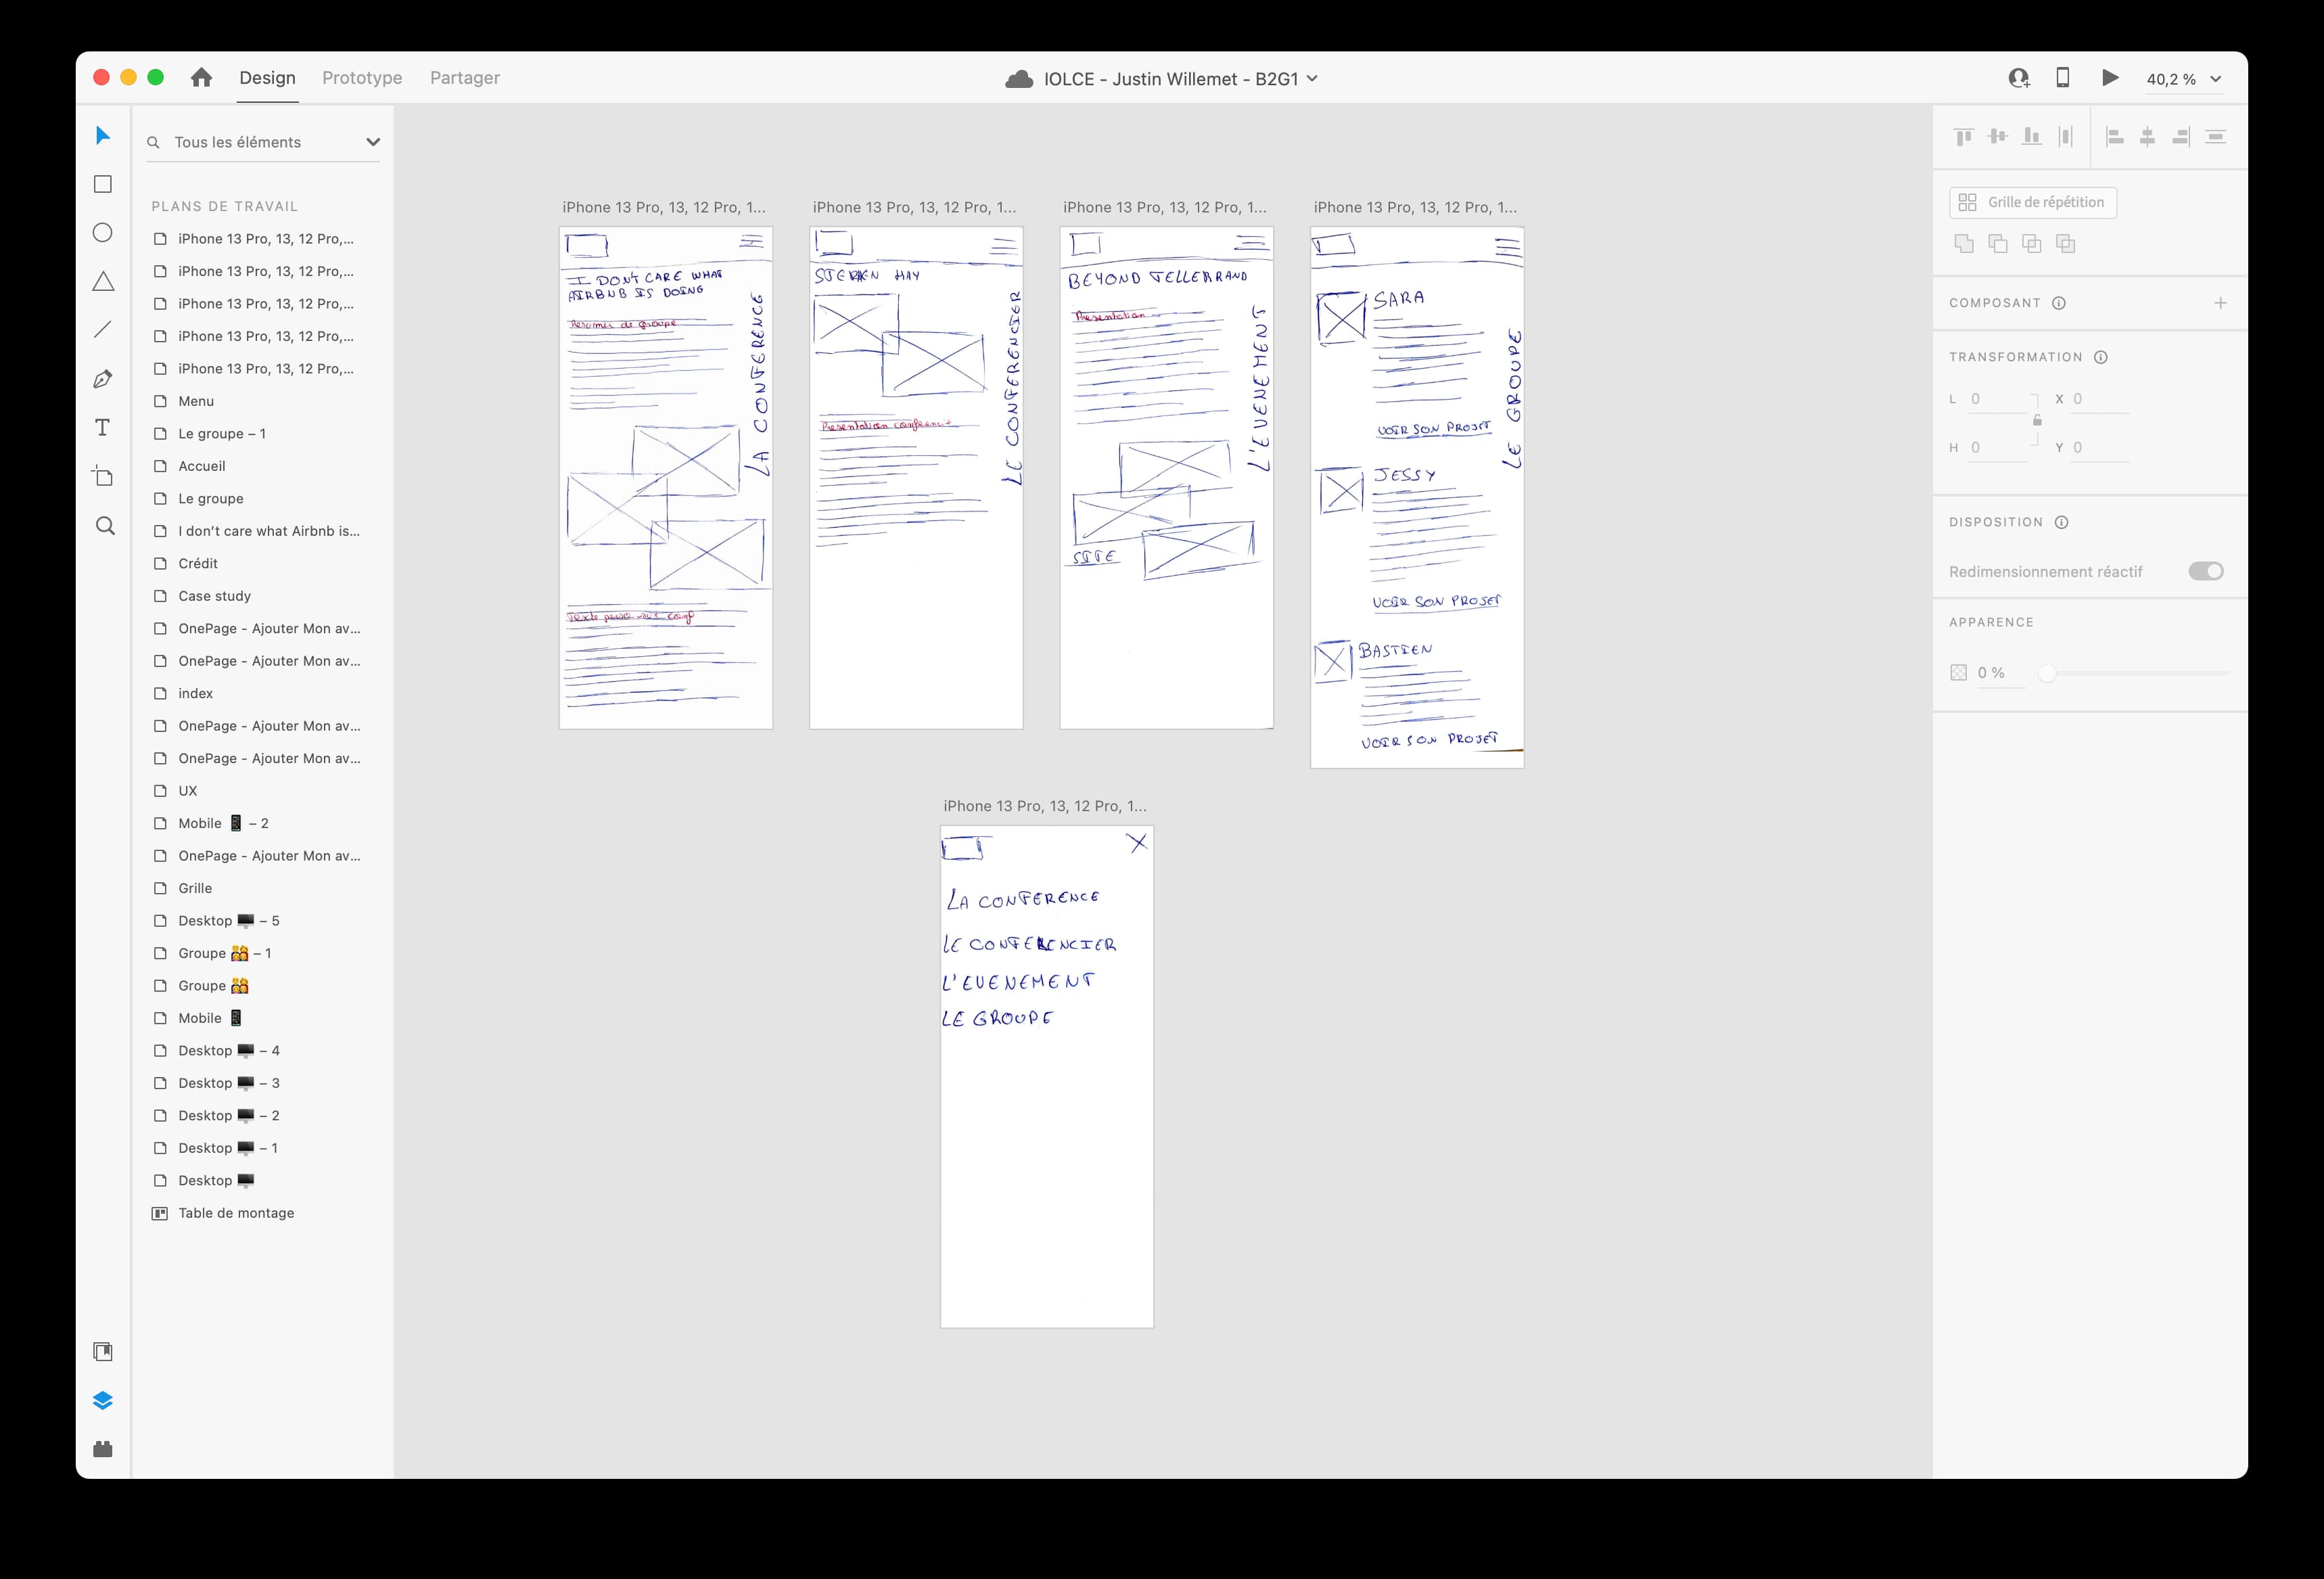
Task: Click the LA CONFERENCE menu sketch artboard
Action: pyautogui.click(x=1047, y=1076)
